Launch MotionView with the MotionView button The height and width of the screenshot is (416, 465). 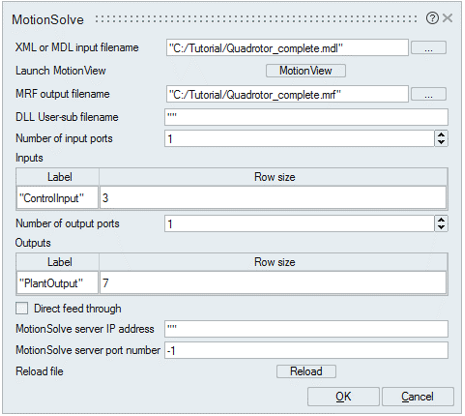point(306,71)
